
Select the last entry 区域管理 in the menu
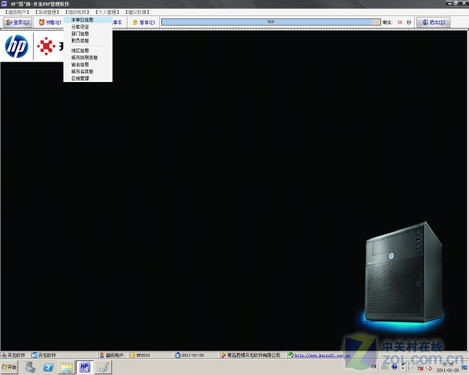click(x=80, y=78)
